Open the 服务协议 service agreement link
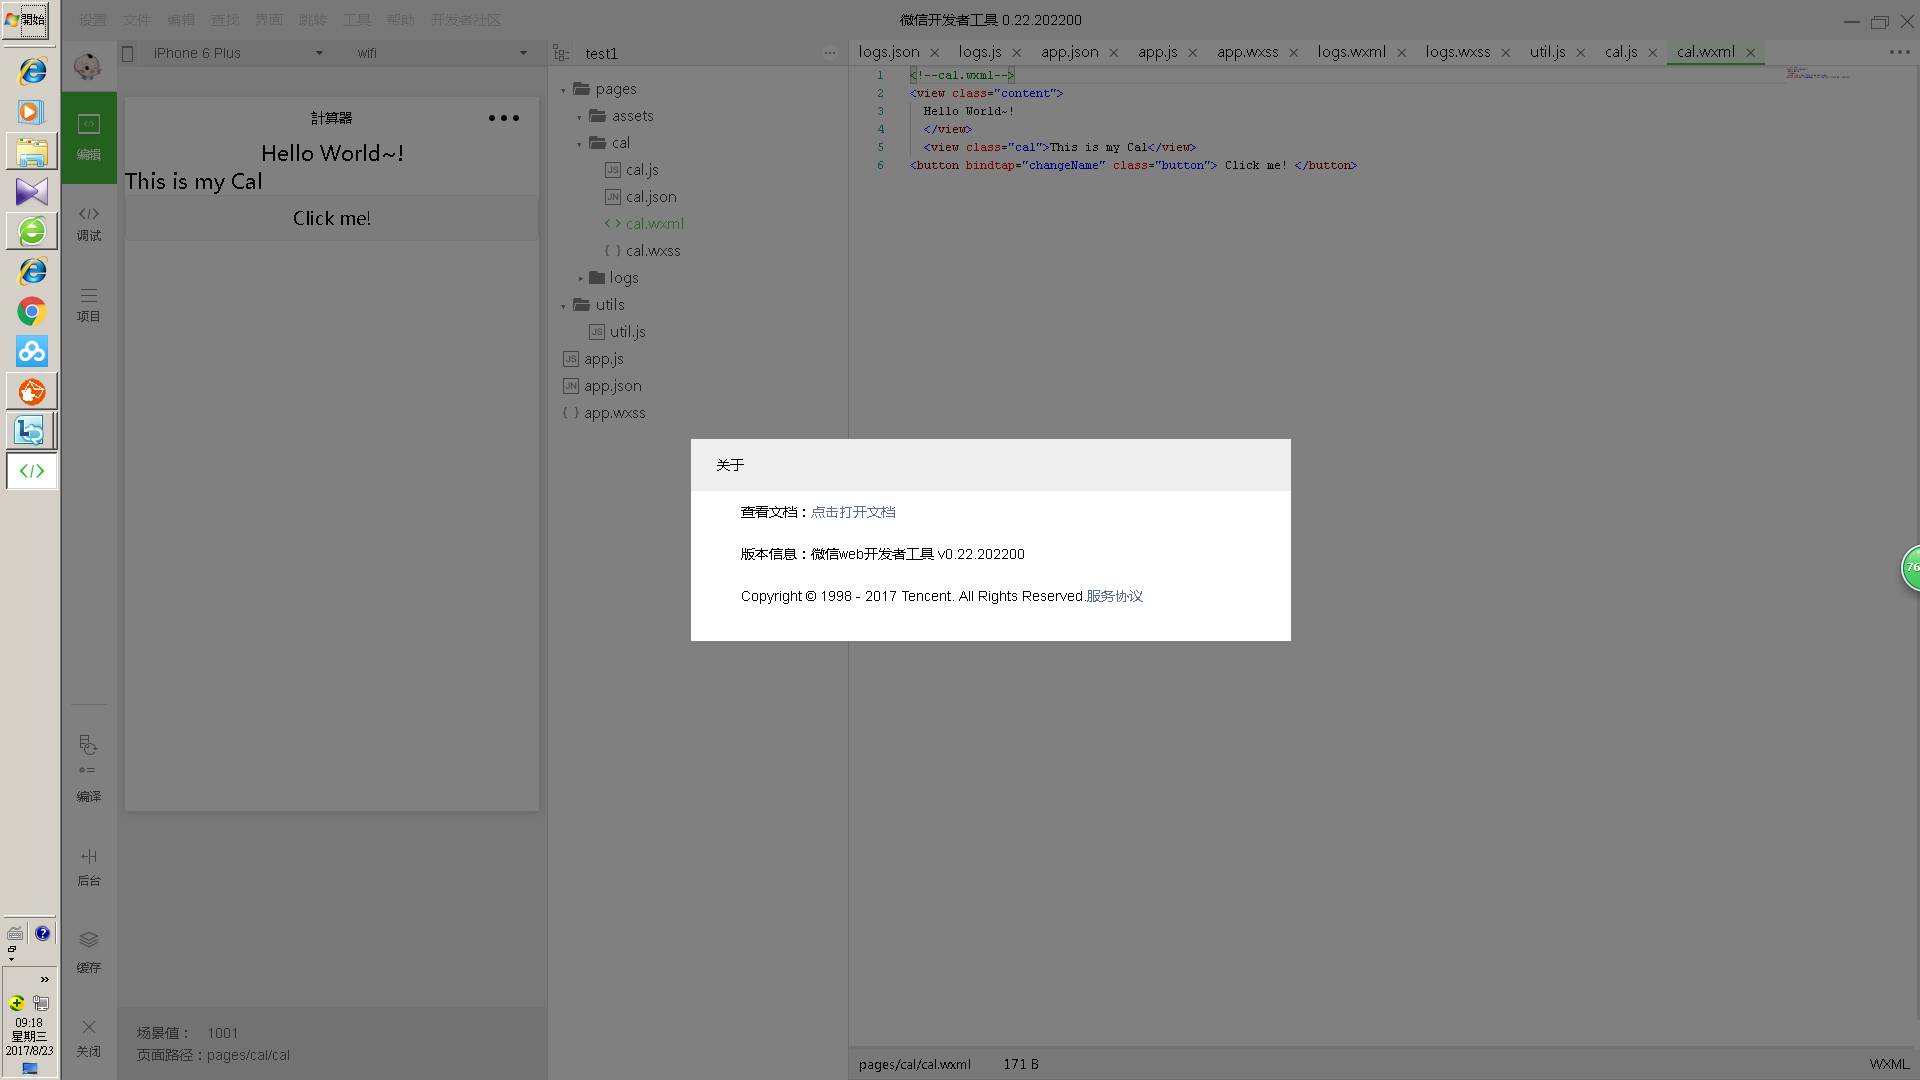This screenshot has height=1080, width=1920. [1114, 596]
